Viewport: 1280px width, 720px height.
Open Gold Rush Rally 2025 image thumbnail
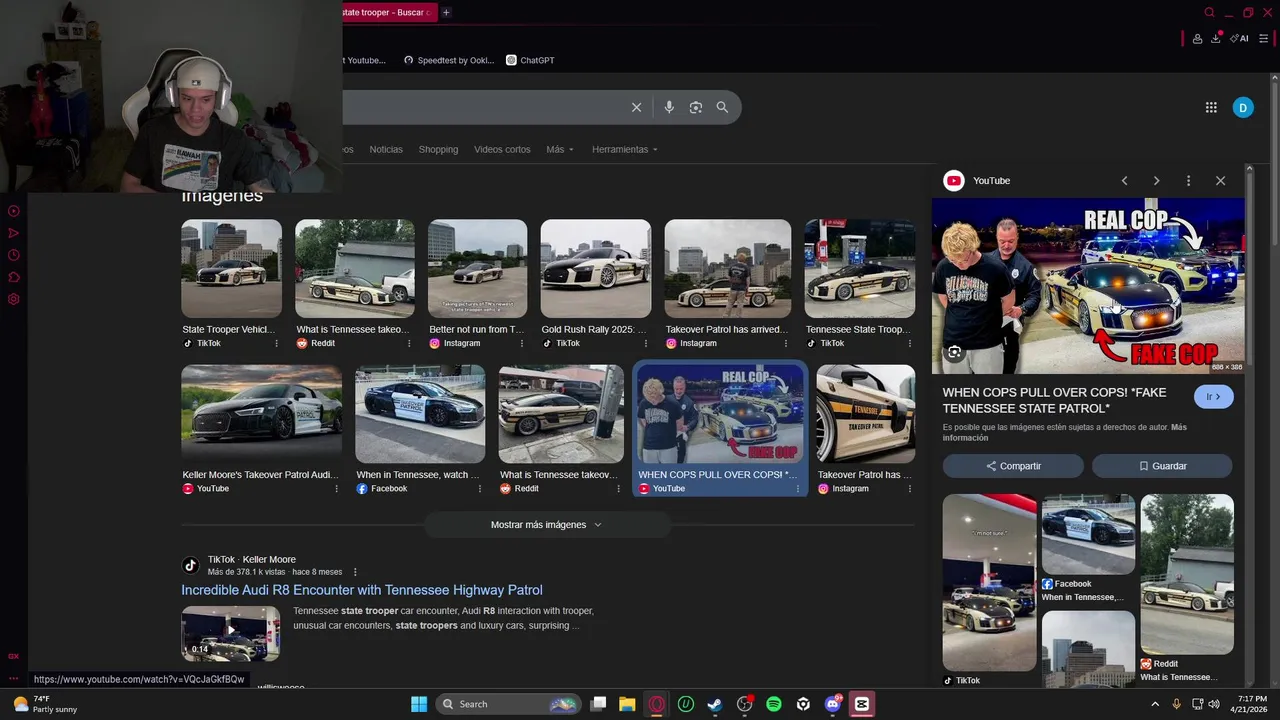pyautogui.click(x=596, y=268)
